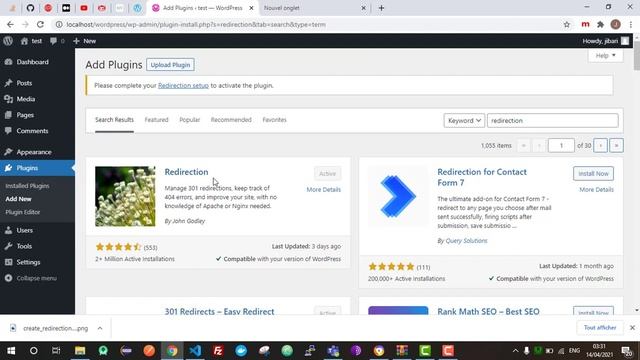640x360 pixels.
Task: Click the Upload Plugin button
Action: click(170, 65)
